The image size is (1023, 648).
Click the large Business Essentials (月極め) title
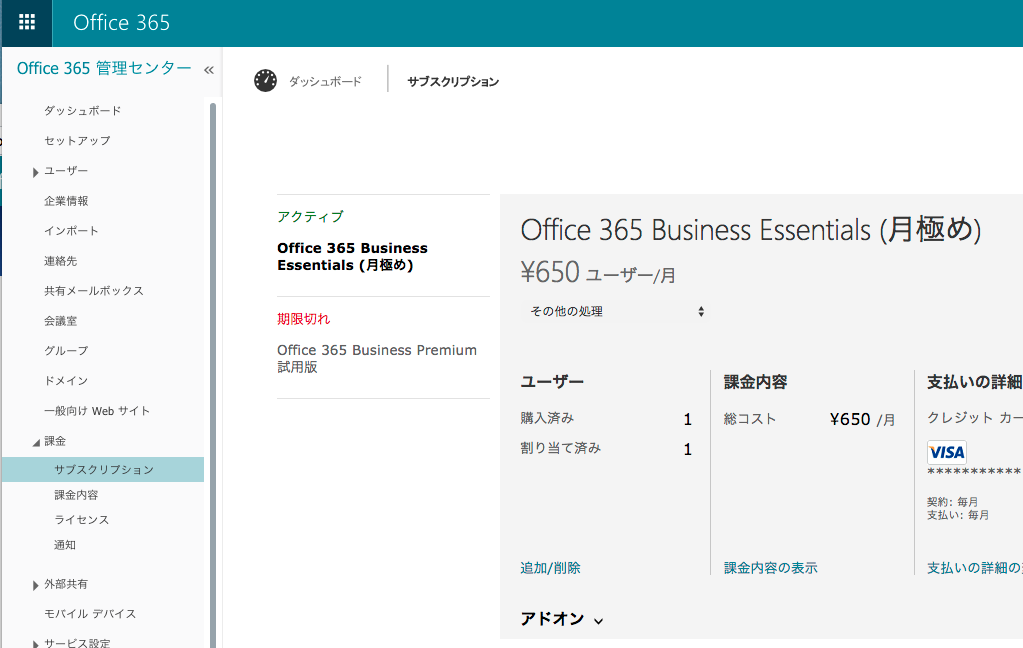tap(751, 230)
